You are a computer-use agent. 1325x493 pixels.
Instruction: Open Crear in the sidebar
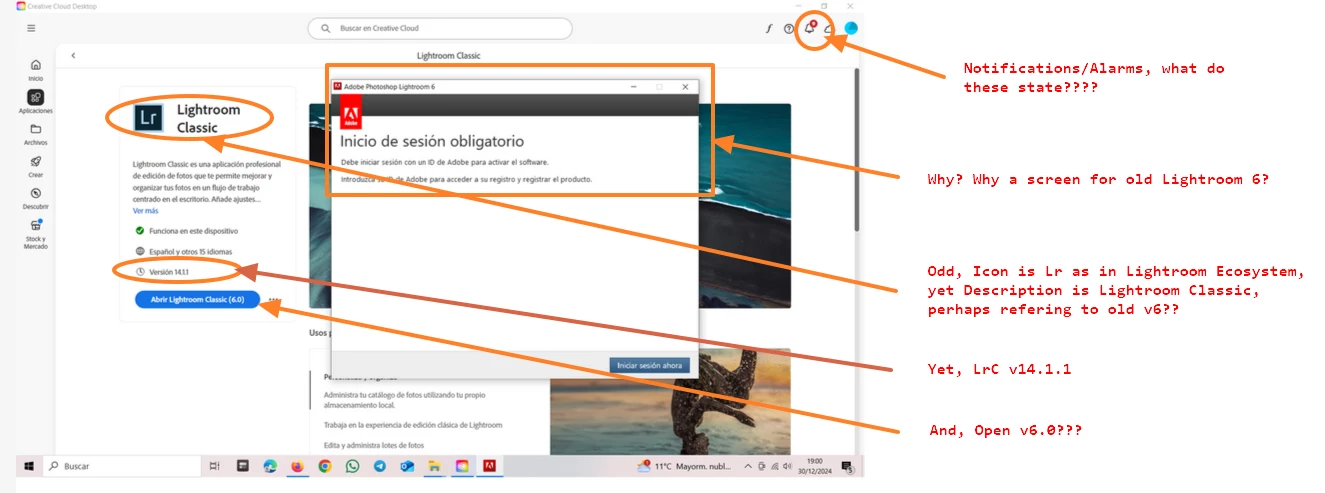[x=36, y=166]
